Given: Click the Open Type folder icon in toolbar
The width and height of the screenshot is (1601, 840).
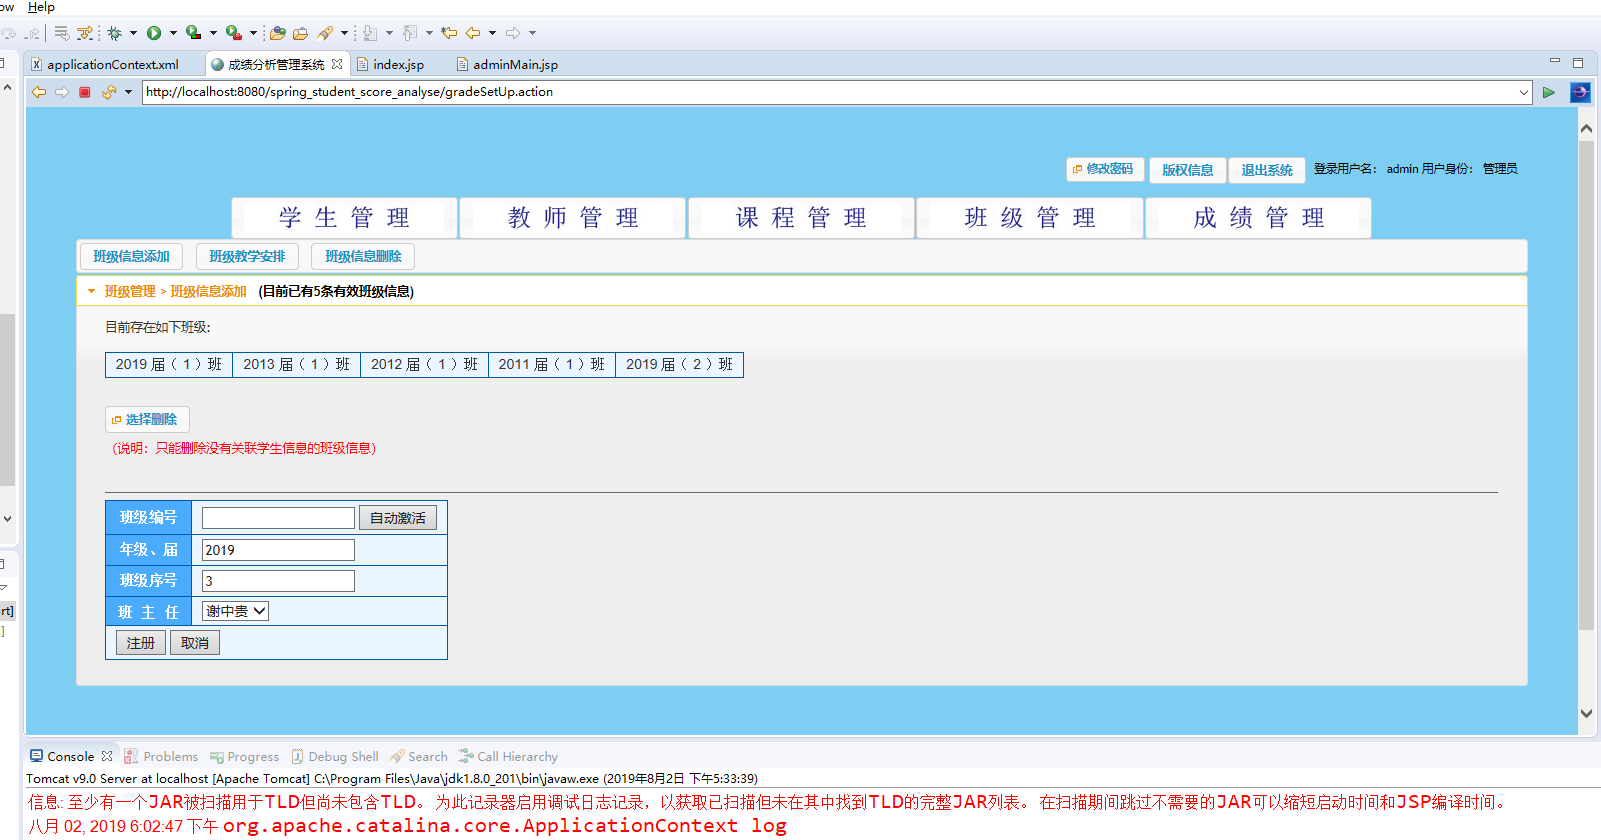Looking at the screenshot, I should click(278, 33).
